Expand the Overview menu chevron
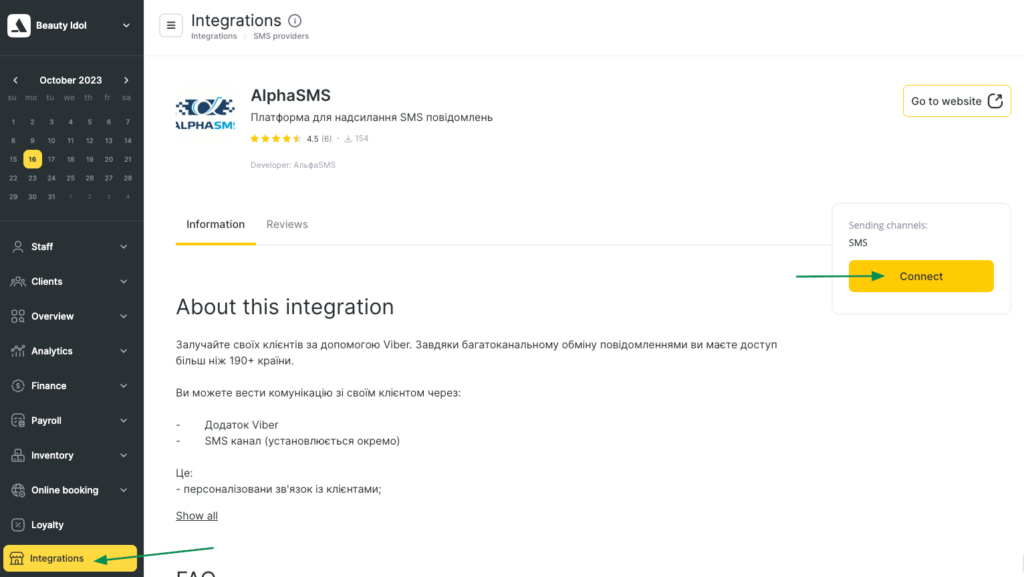 (124, 316)
